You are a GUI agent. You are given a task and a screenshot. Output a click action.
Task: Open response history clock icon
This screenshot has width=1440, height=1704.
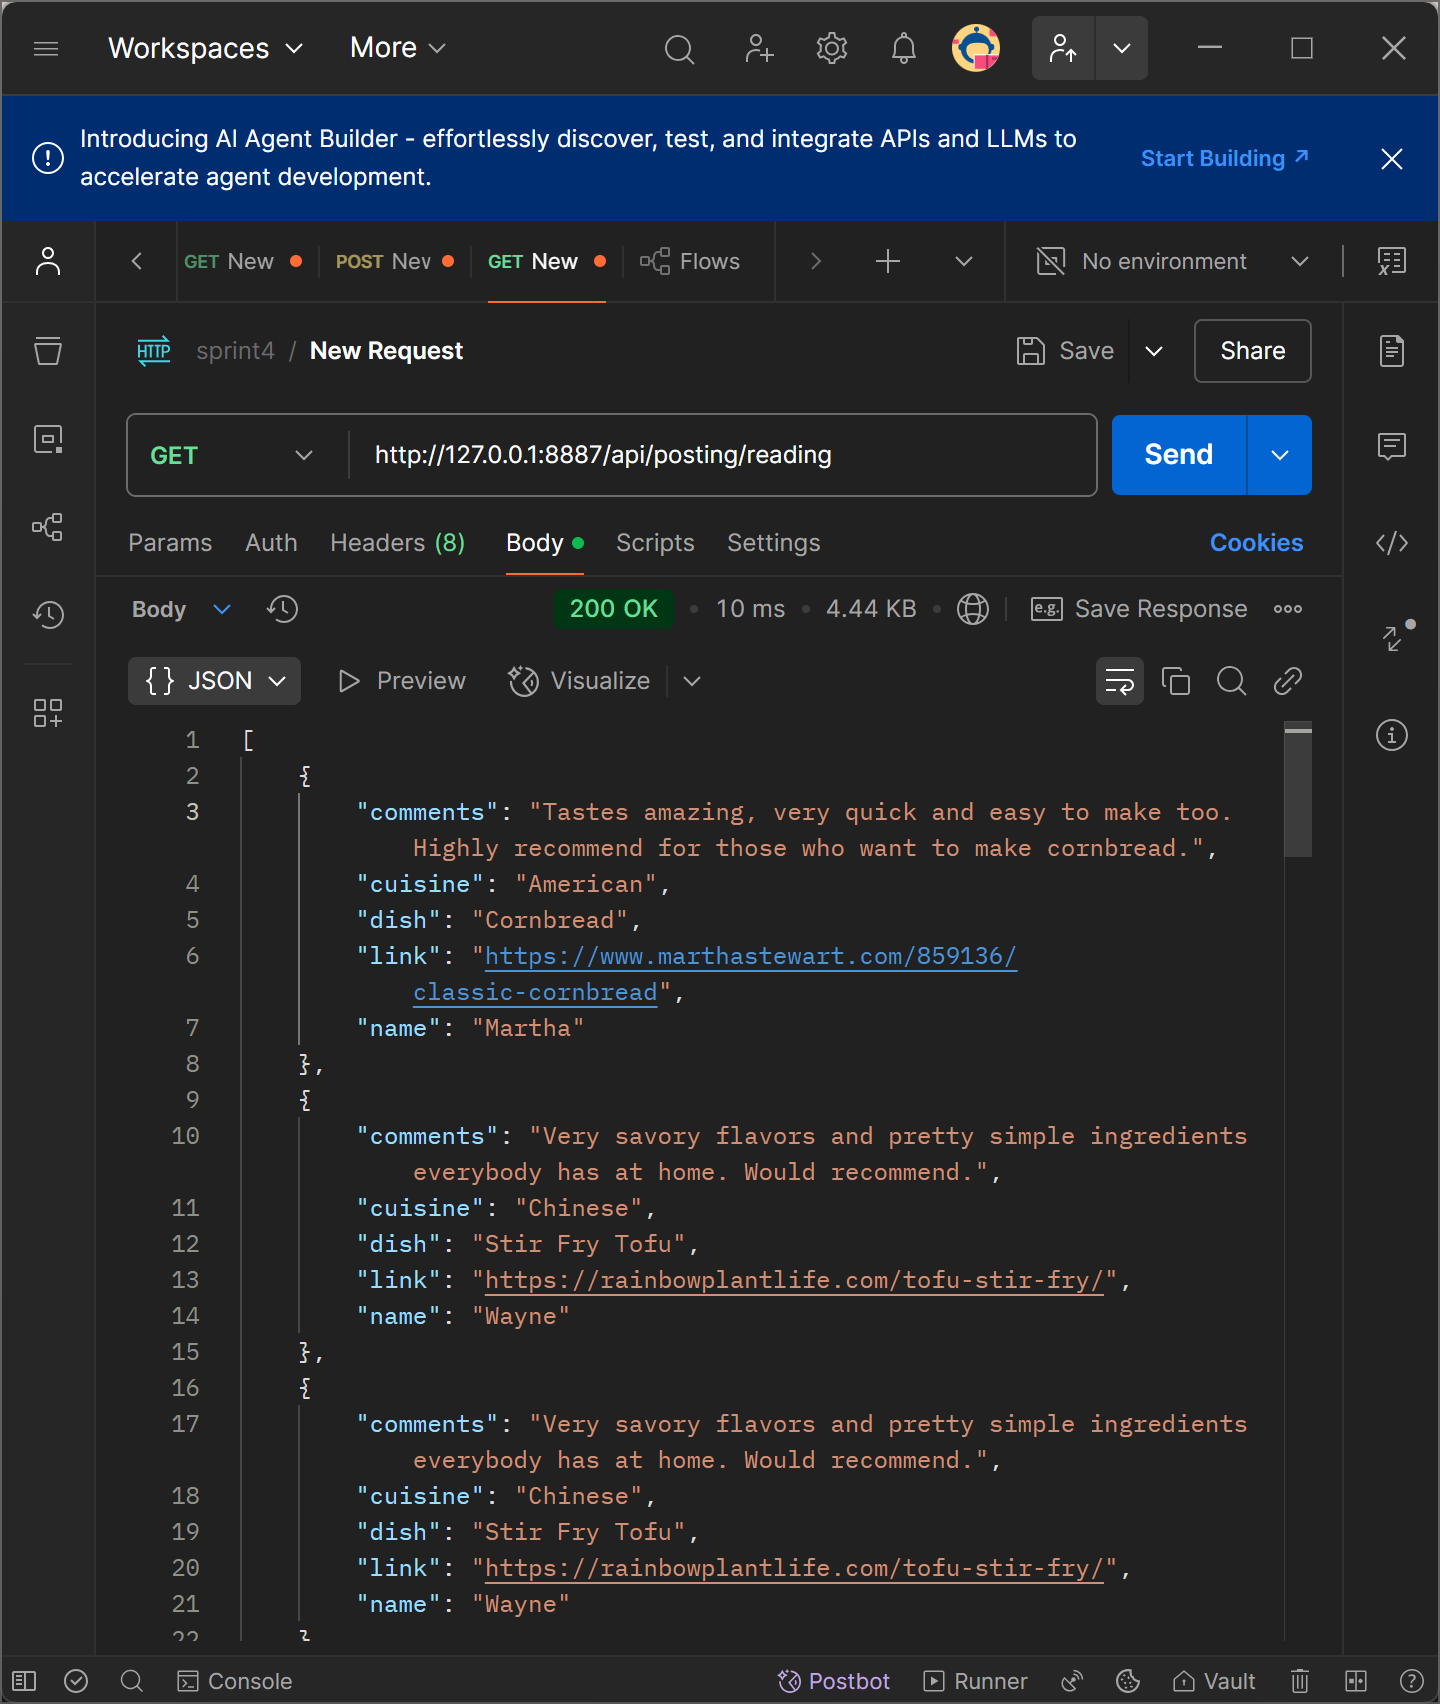[282, 609]
